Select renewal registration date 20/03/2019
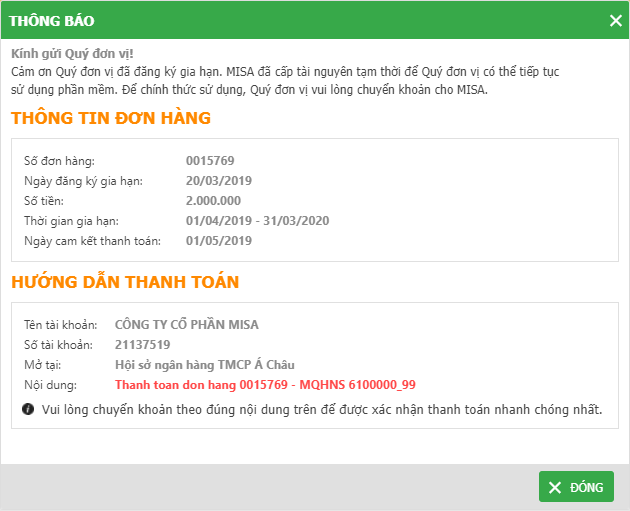The height and width of the screenshot is (511, 630). tap(219, 181)
